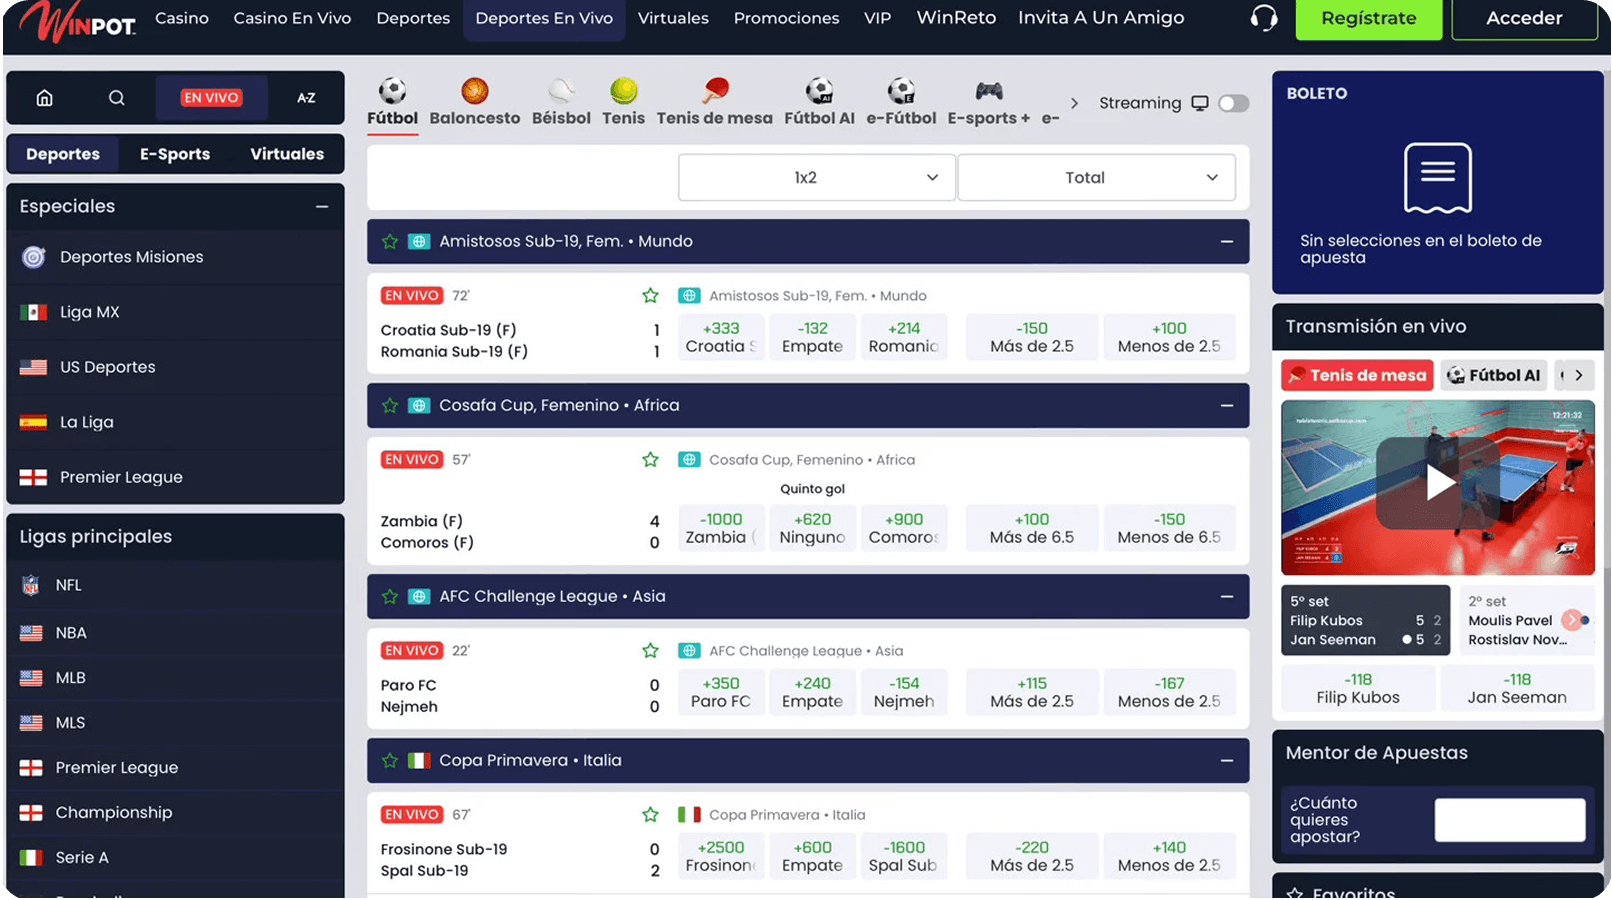Favorite the Frosinone vs Spal match star
Screen dimensions: 1612x900
pos(650,815)
